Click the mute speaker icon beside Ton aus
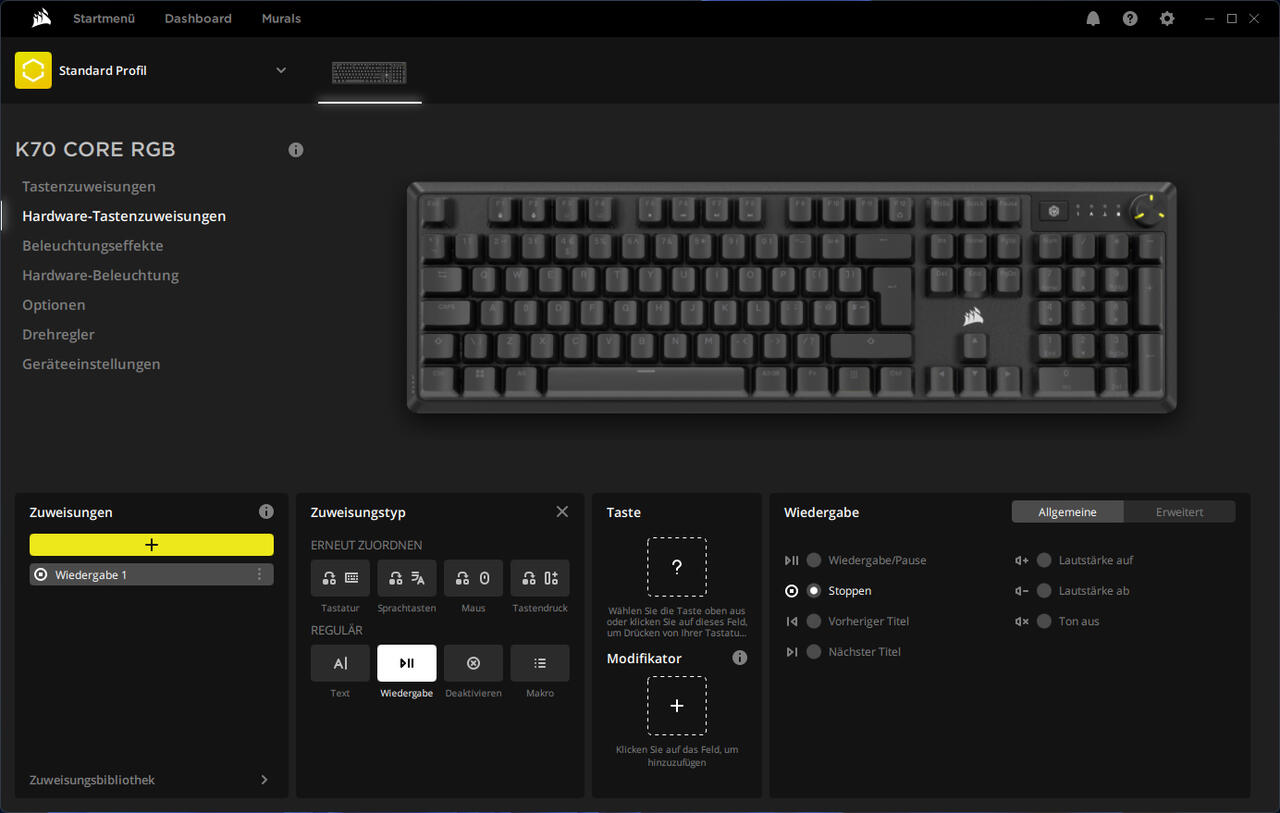Viewport: 1280px width, 813px height. click(1022, 621)
